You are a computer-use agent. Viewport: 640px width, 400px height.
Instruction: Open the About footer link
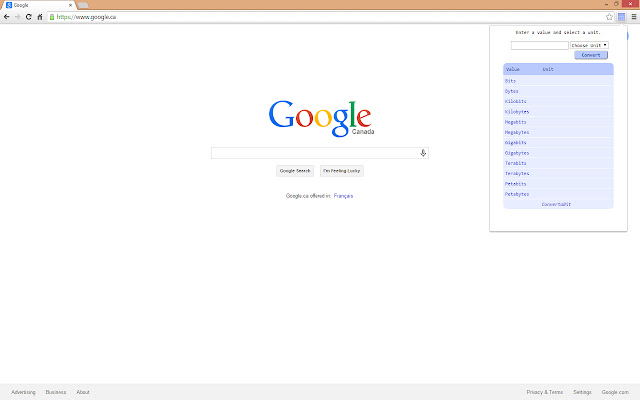pos(83,392)
